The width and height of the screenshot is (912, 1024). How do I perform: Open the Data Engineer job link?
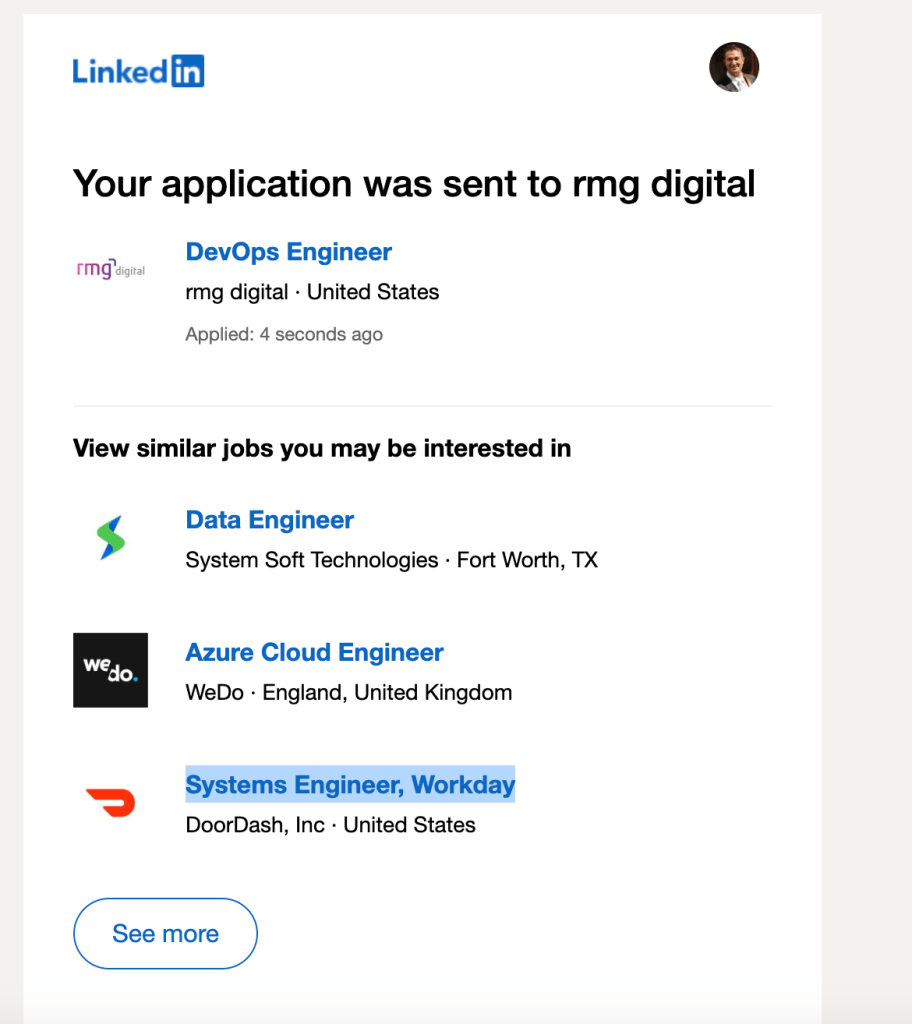269,520
